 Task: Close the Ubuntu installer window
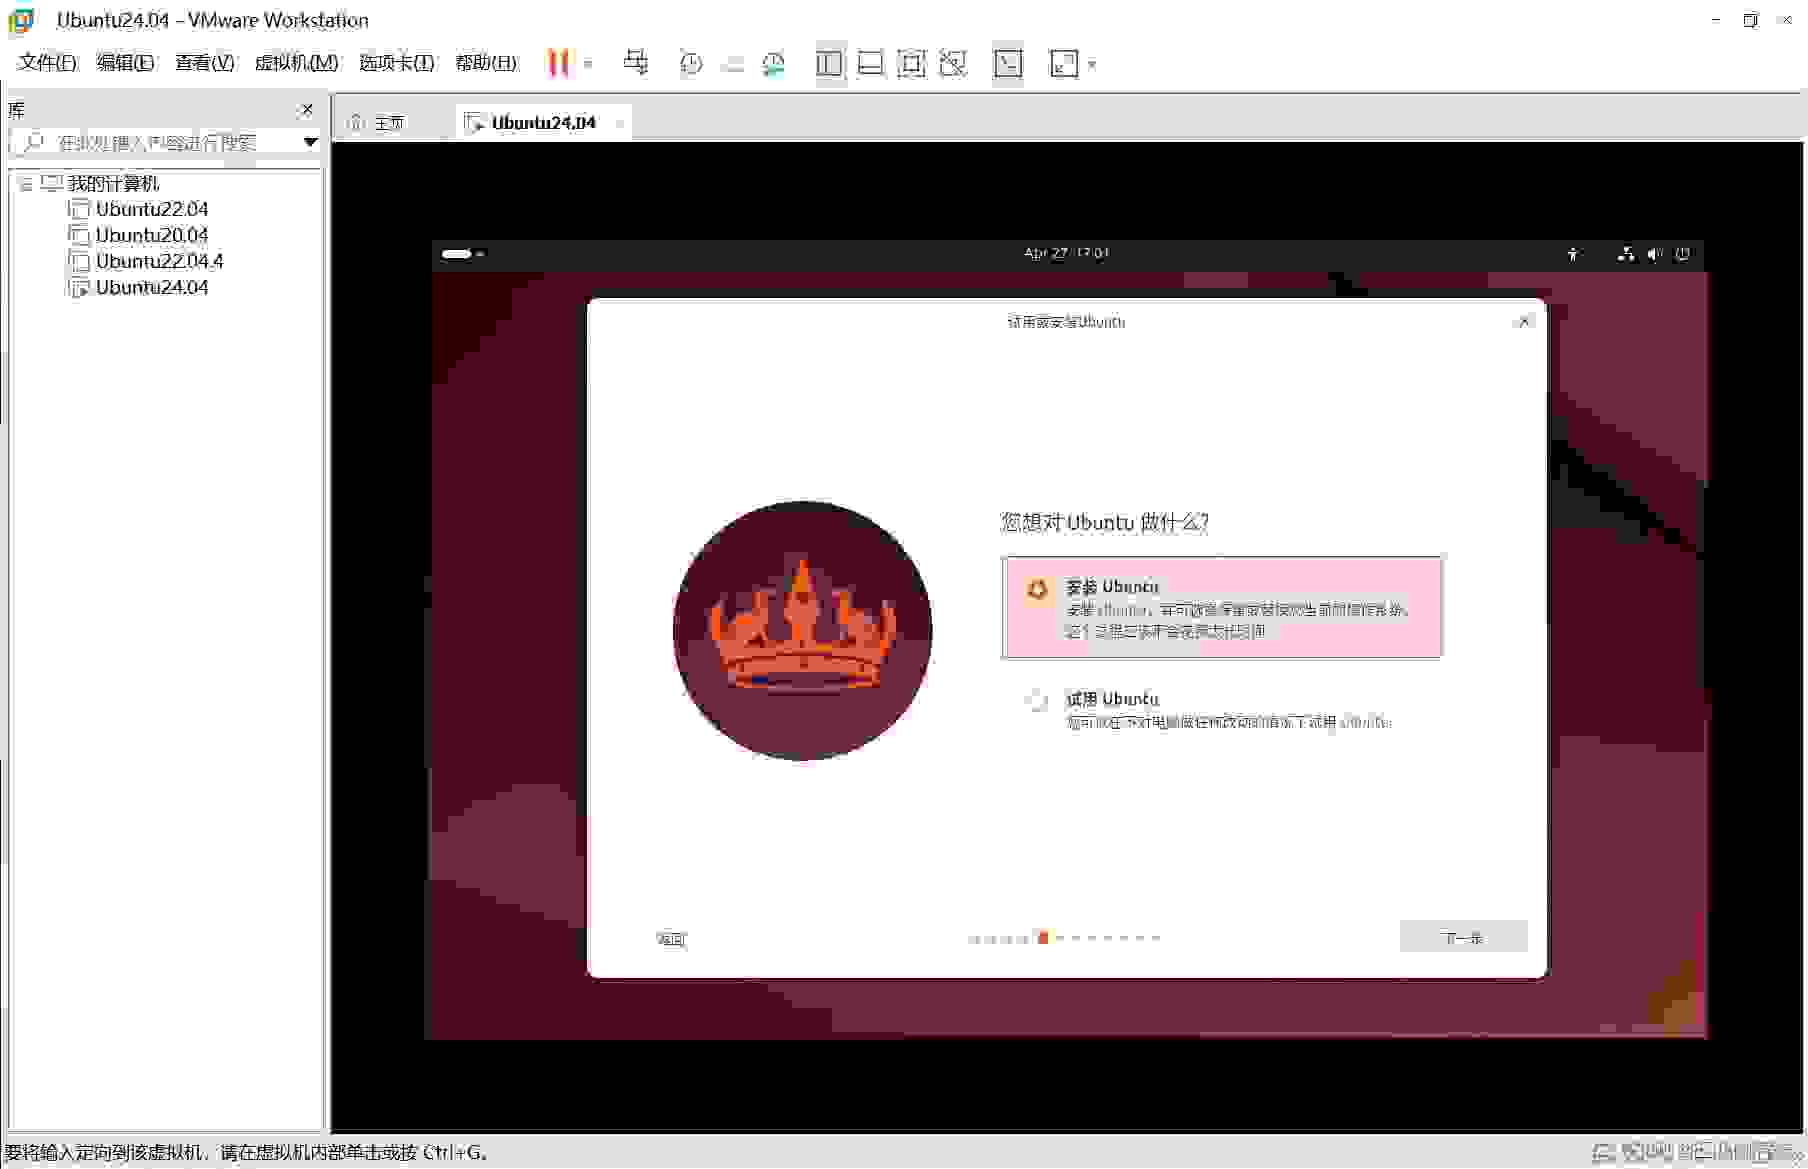[1524, 321]
